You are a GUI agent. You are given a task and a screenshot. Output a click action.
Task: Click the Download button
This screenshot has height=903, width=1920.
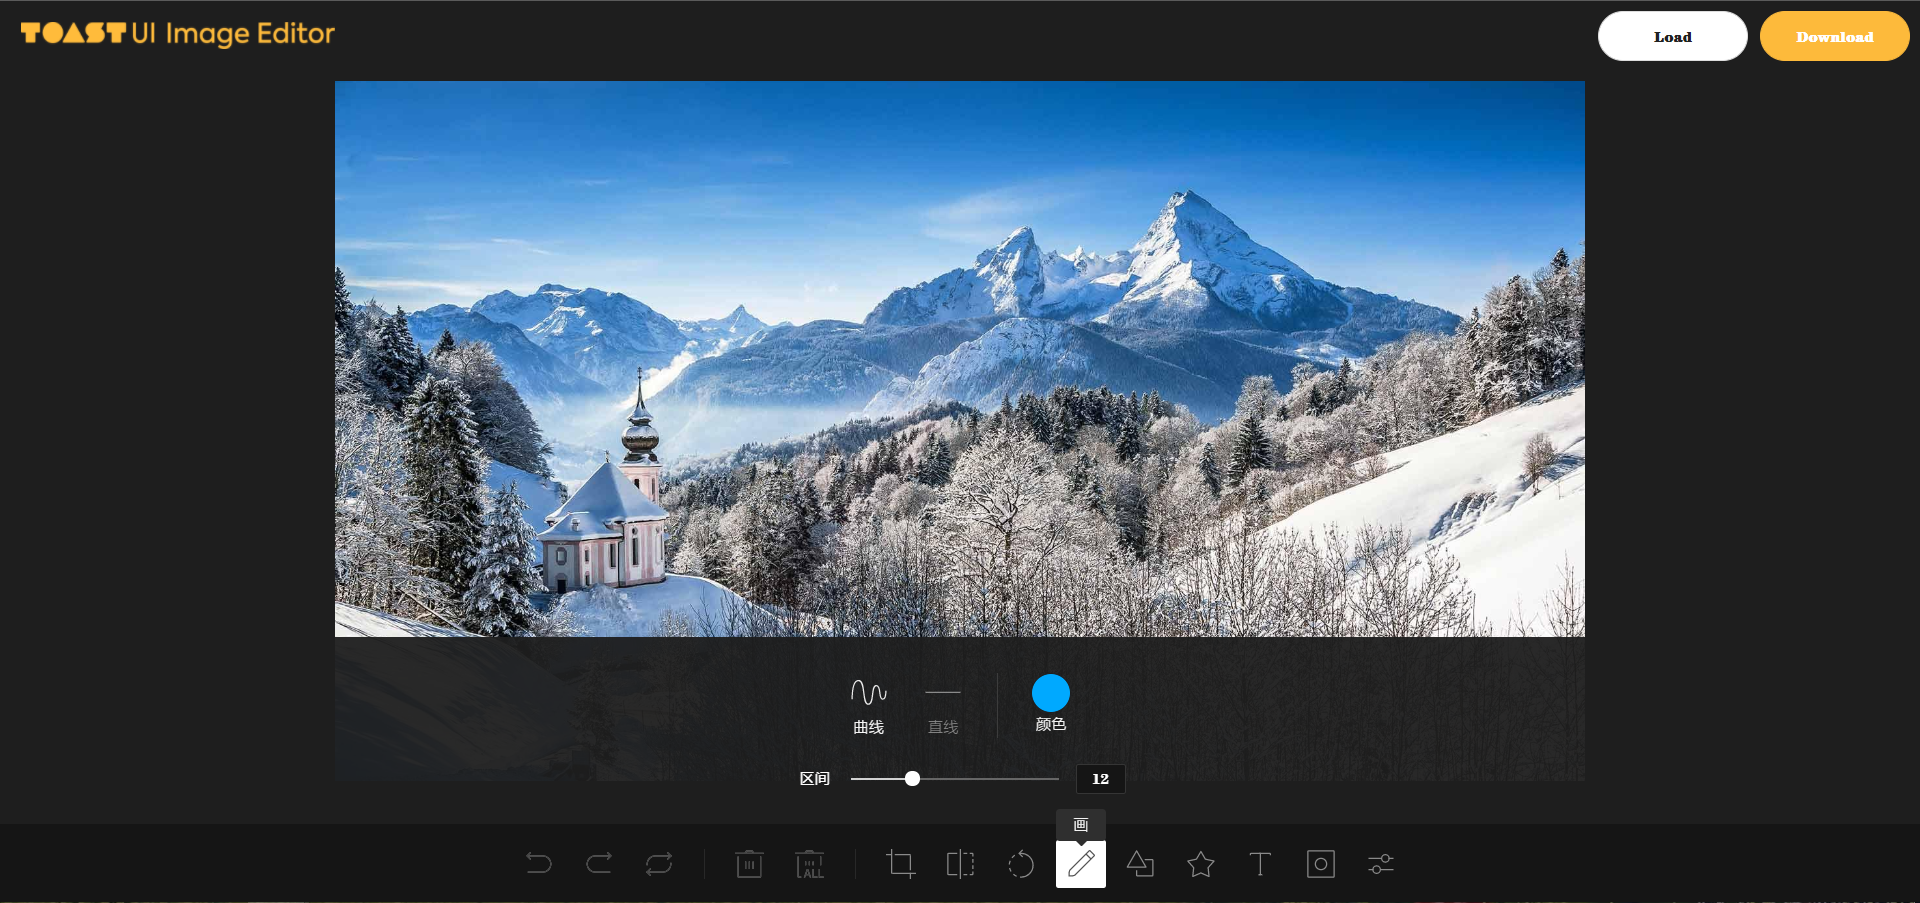click(x=1834, y=36)
